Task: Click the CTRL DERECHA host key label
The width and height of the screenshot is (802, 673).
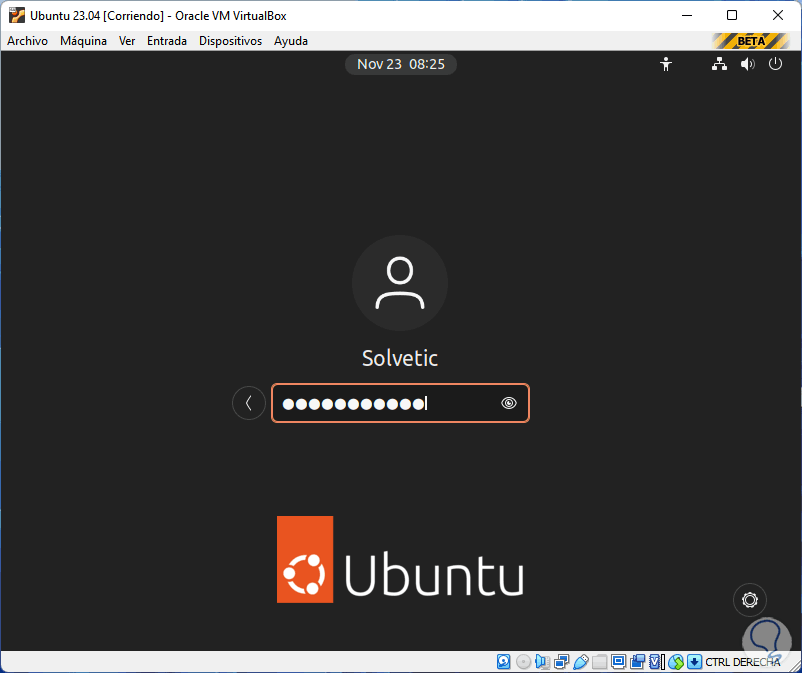Action: pos(743,662)
